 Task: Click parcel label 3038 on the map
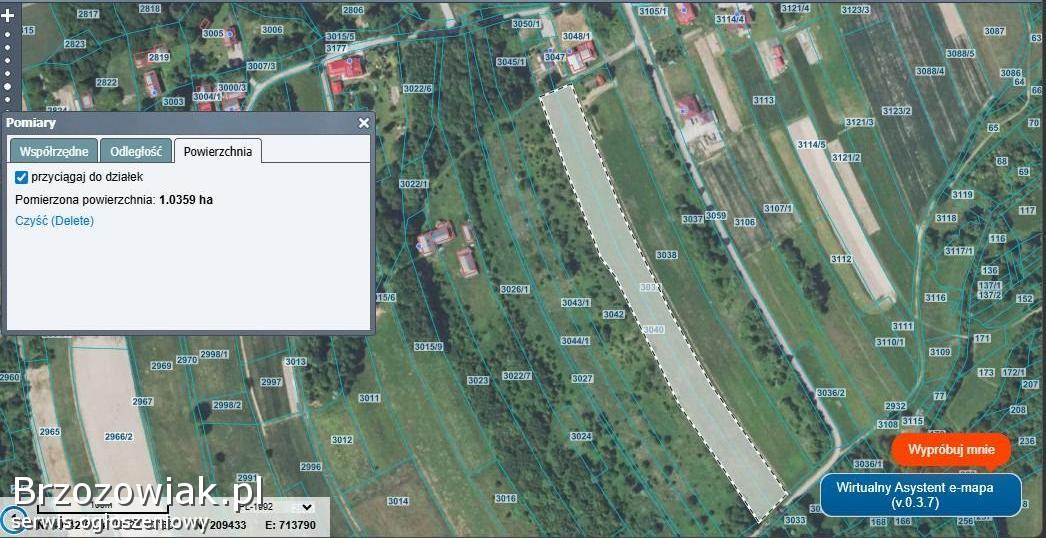point(666,255)
